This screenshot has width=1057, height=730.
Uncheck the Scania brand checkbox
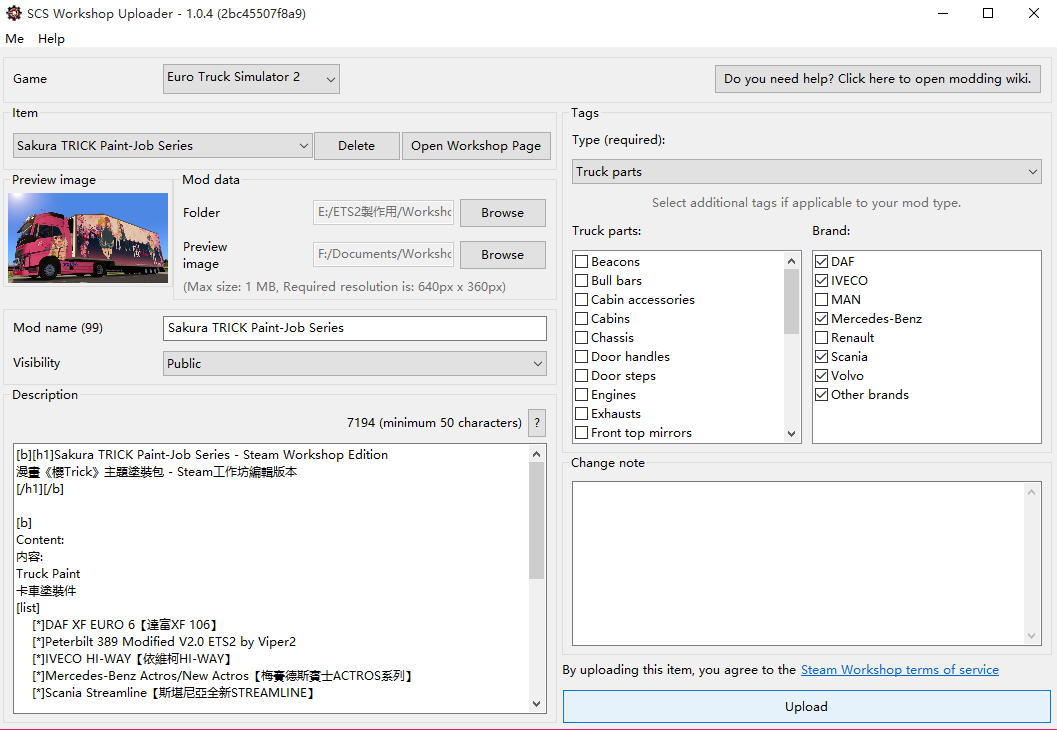tap(822, 357)
